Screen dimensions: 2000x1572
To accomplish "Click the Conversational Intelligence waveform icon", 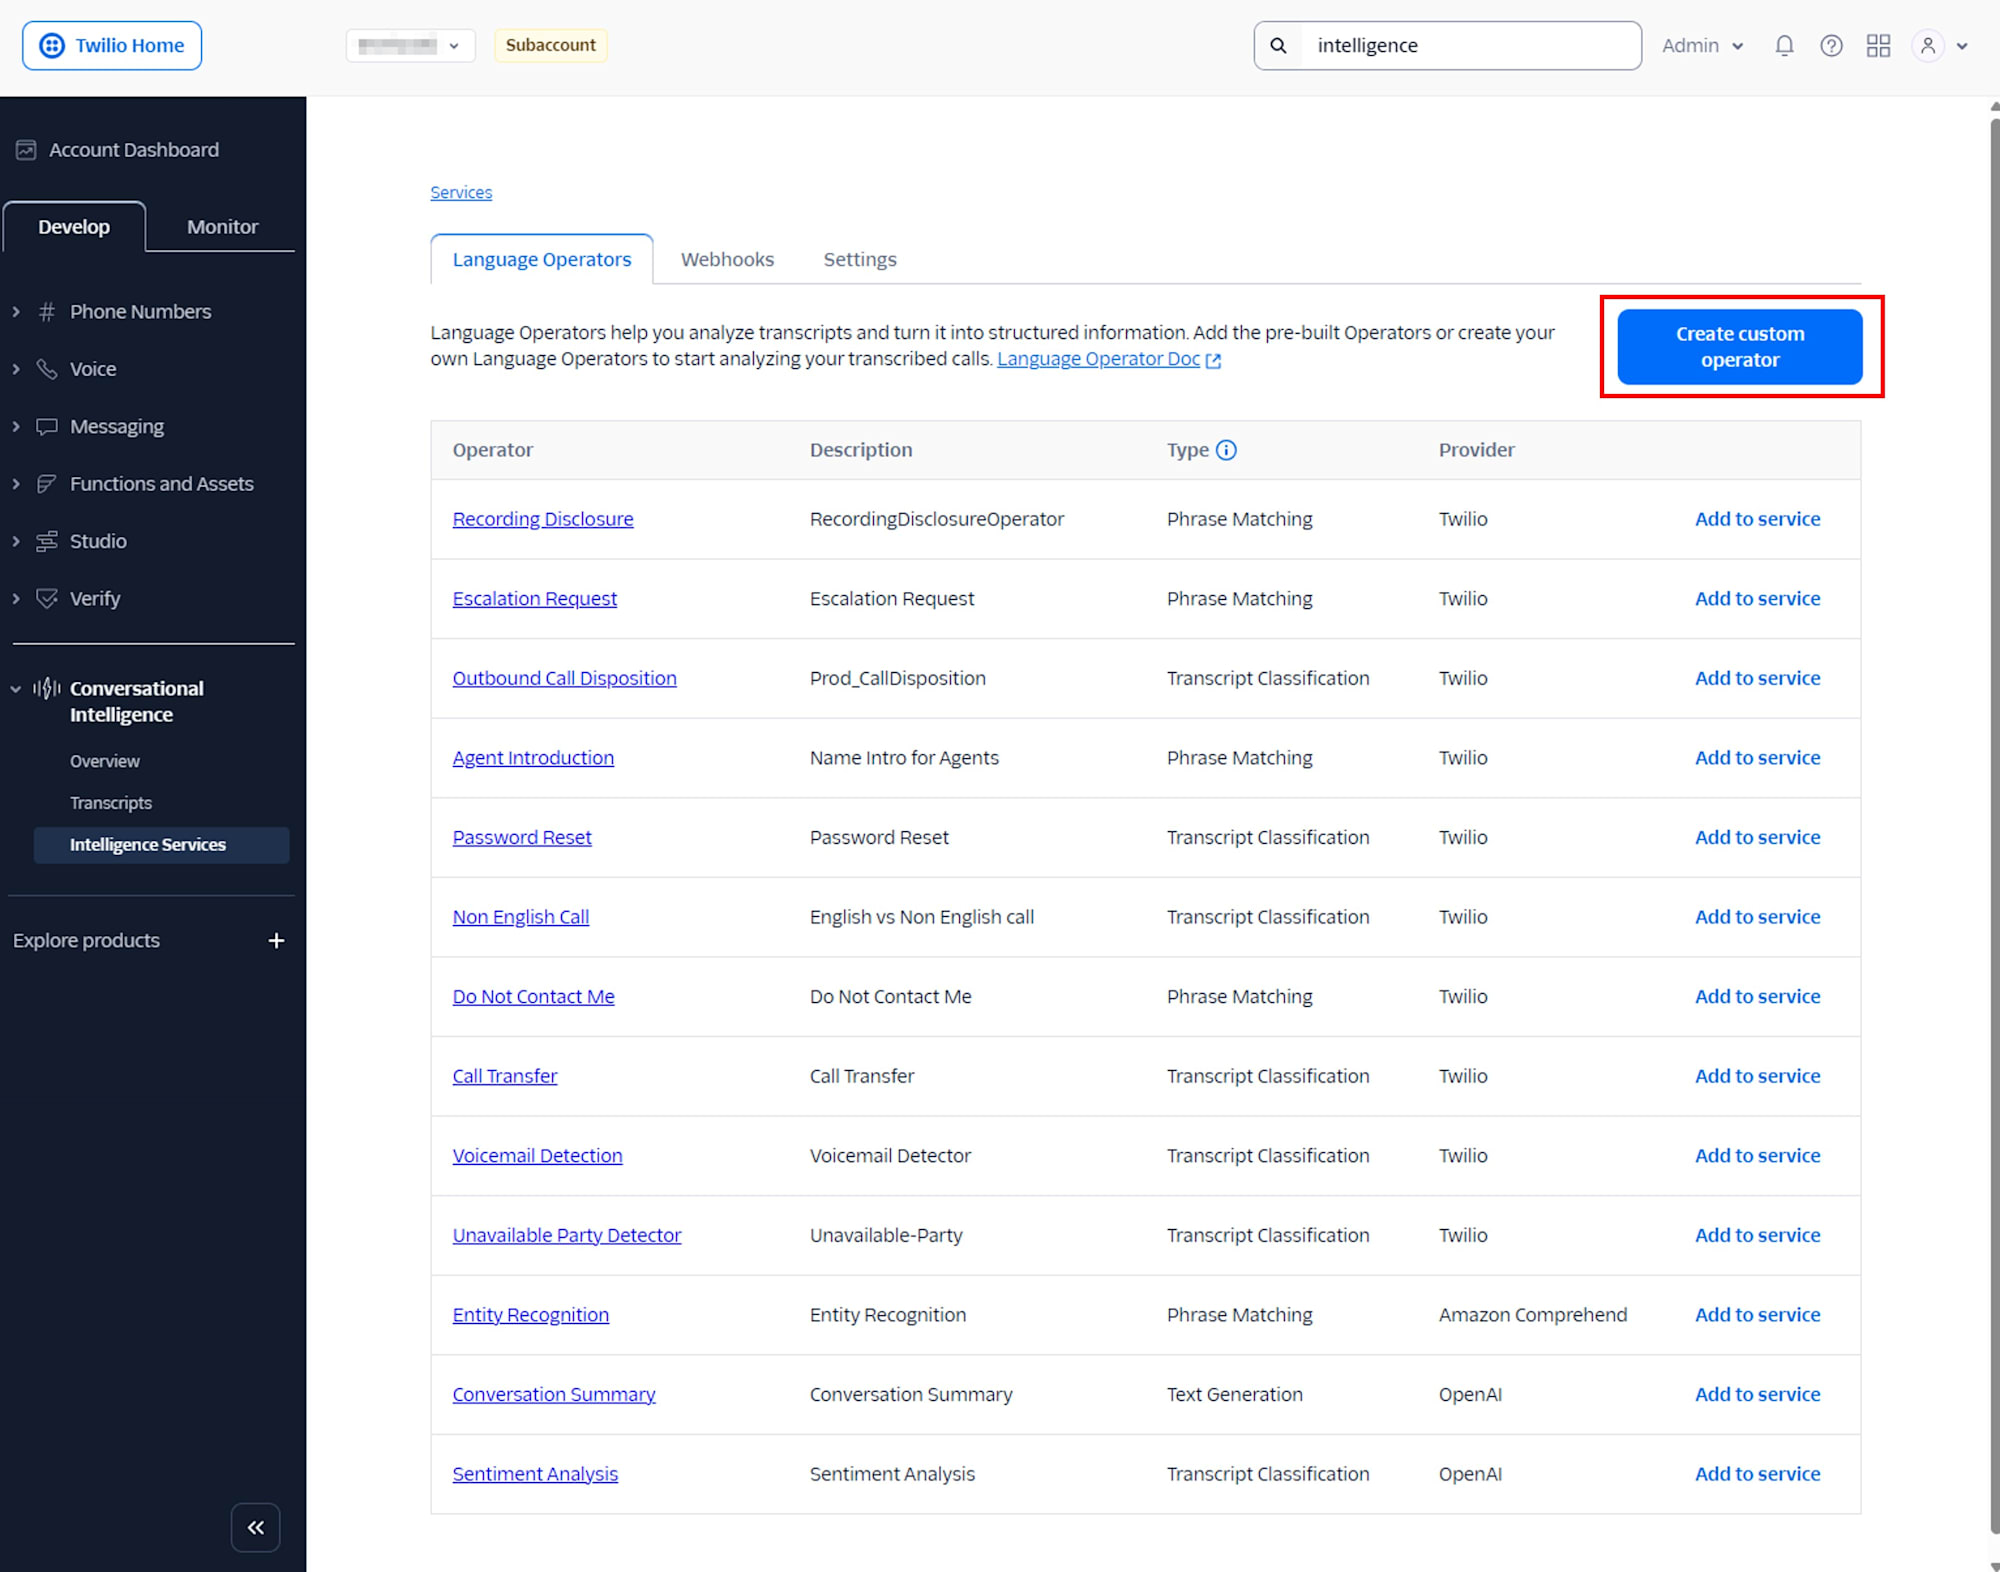I will [46, 688].
